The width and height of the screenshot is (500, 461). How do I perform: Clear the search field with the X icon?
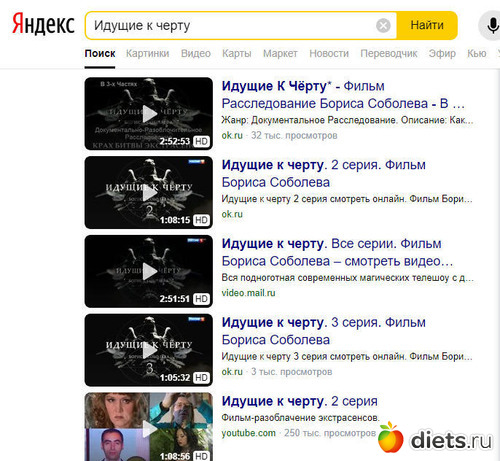pyautogui.click(x=383, y=25)
